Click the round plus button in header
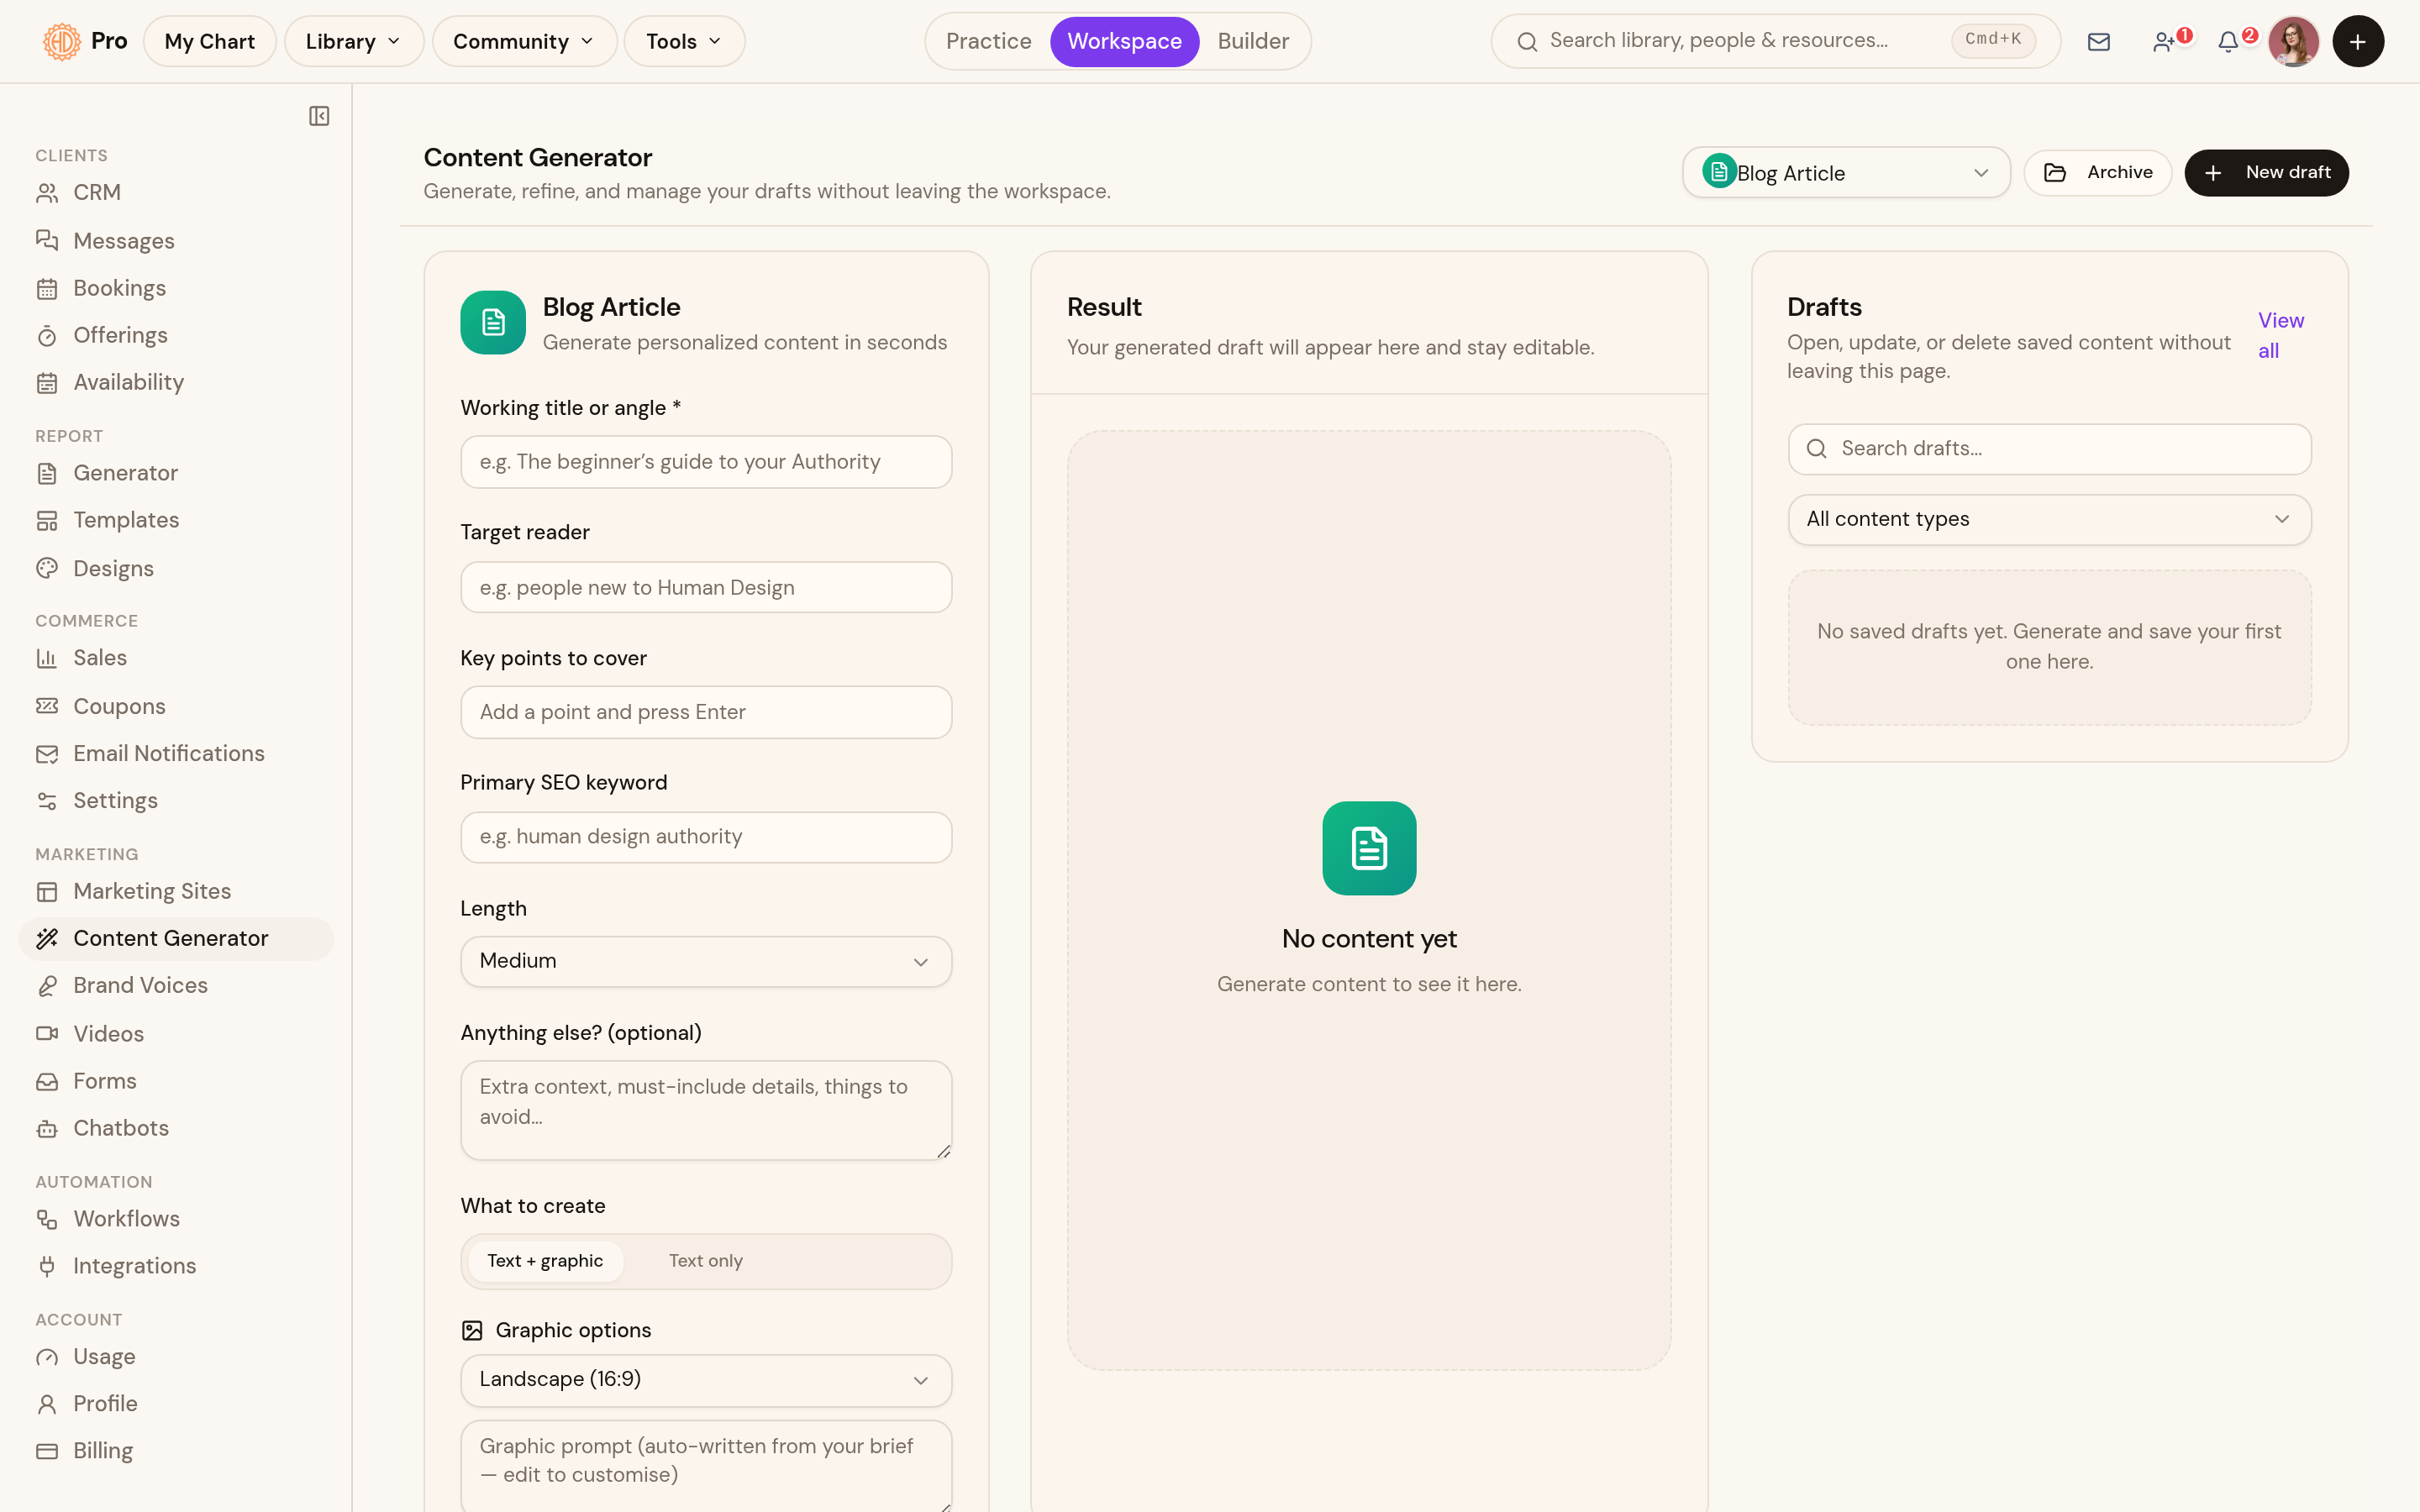The height and width of the screenshot is (1512, 2420). click(2358, 41)
